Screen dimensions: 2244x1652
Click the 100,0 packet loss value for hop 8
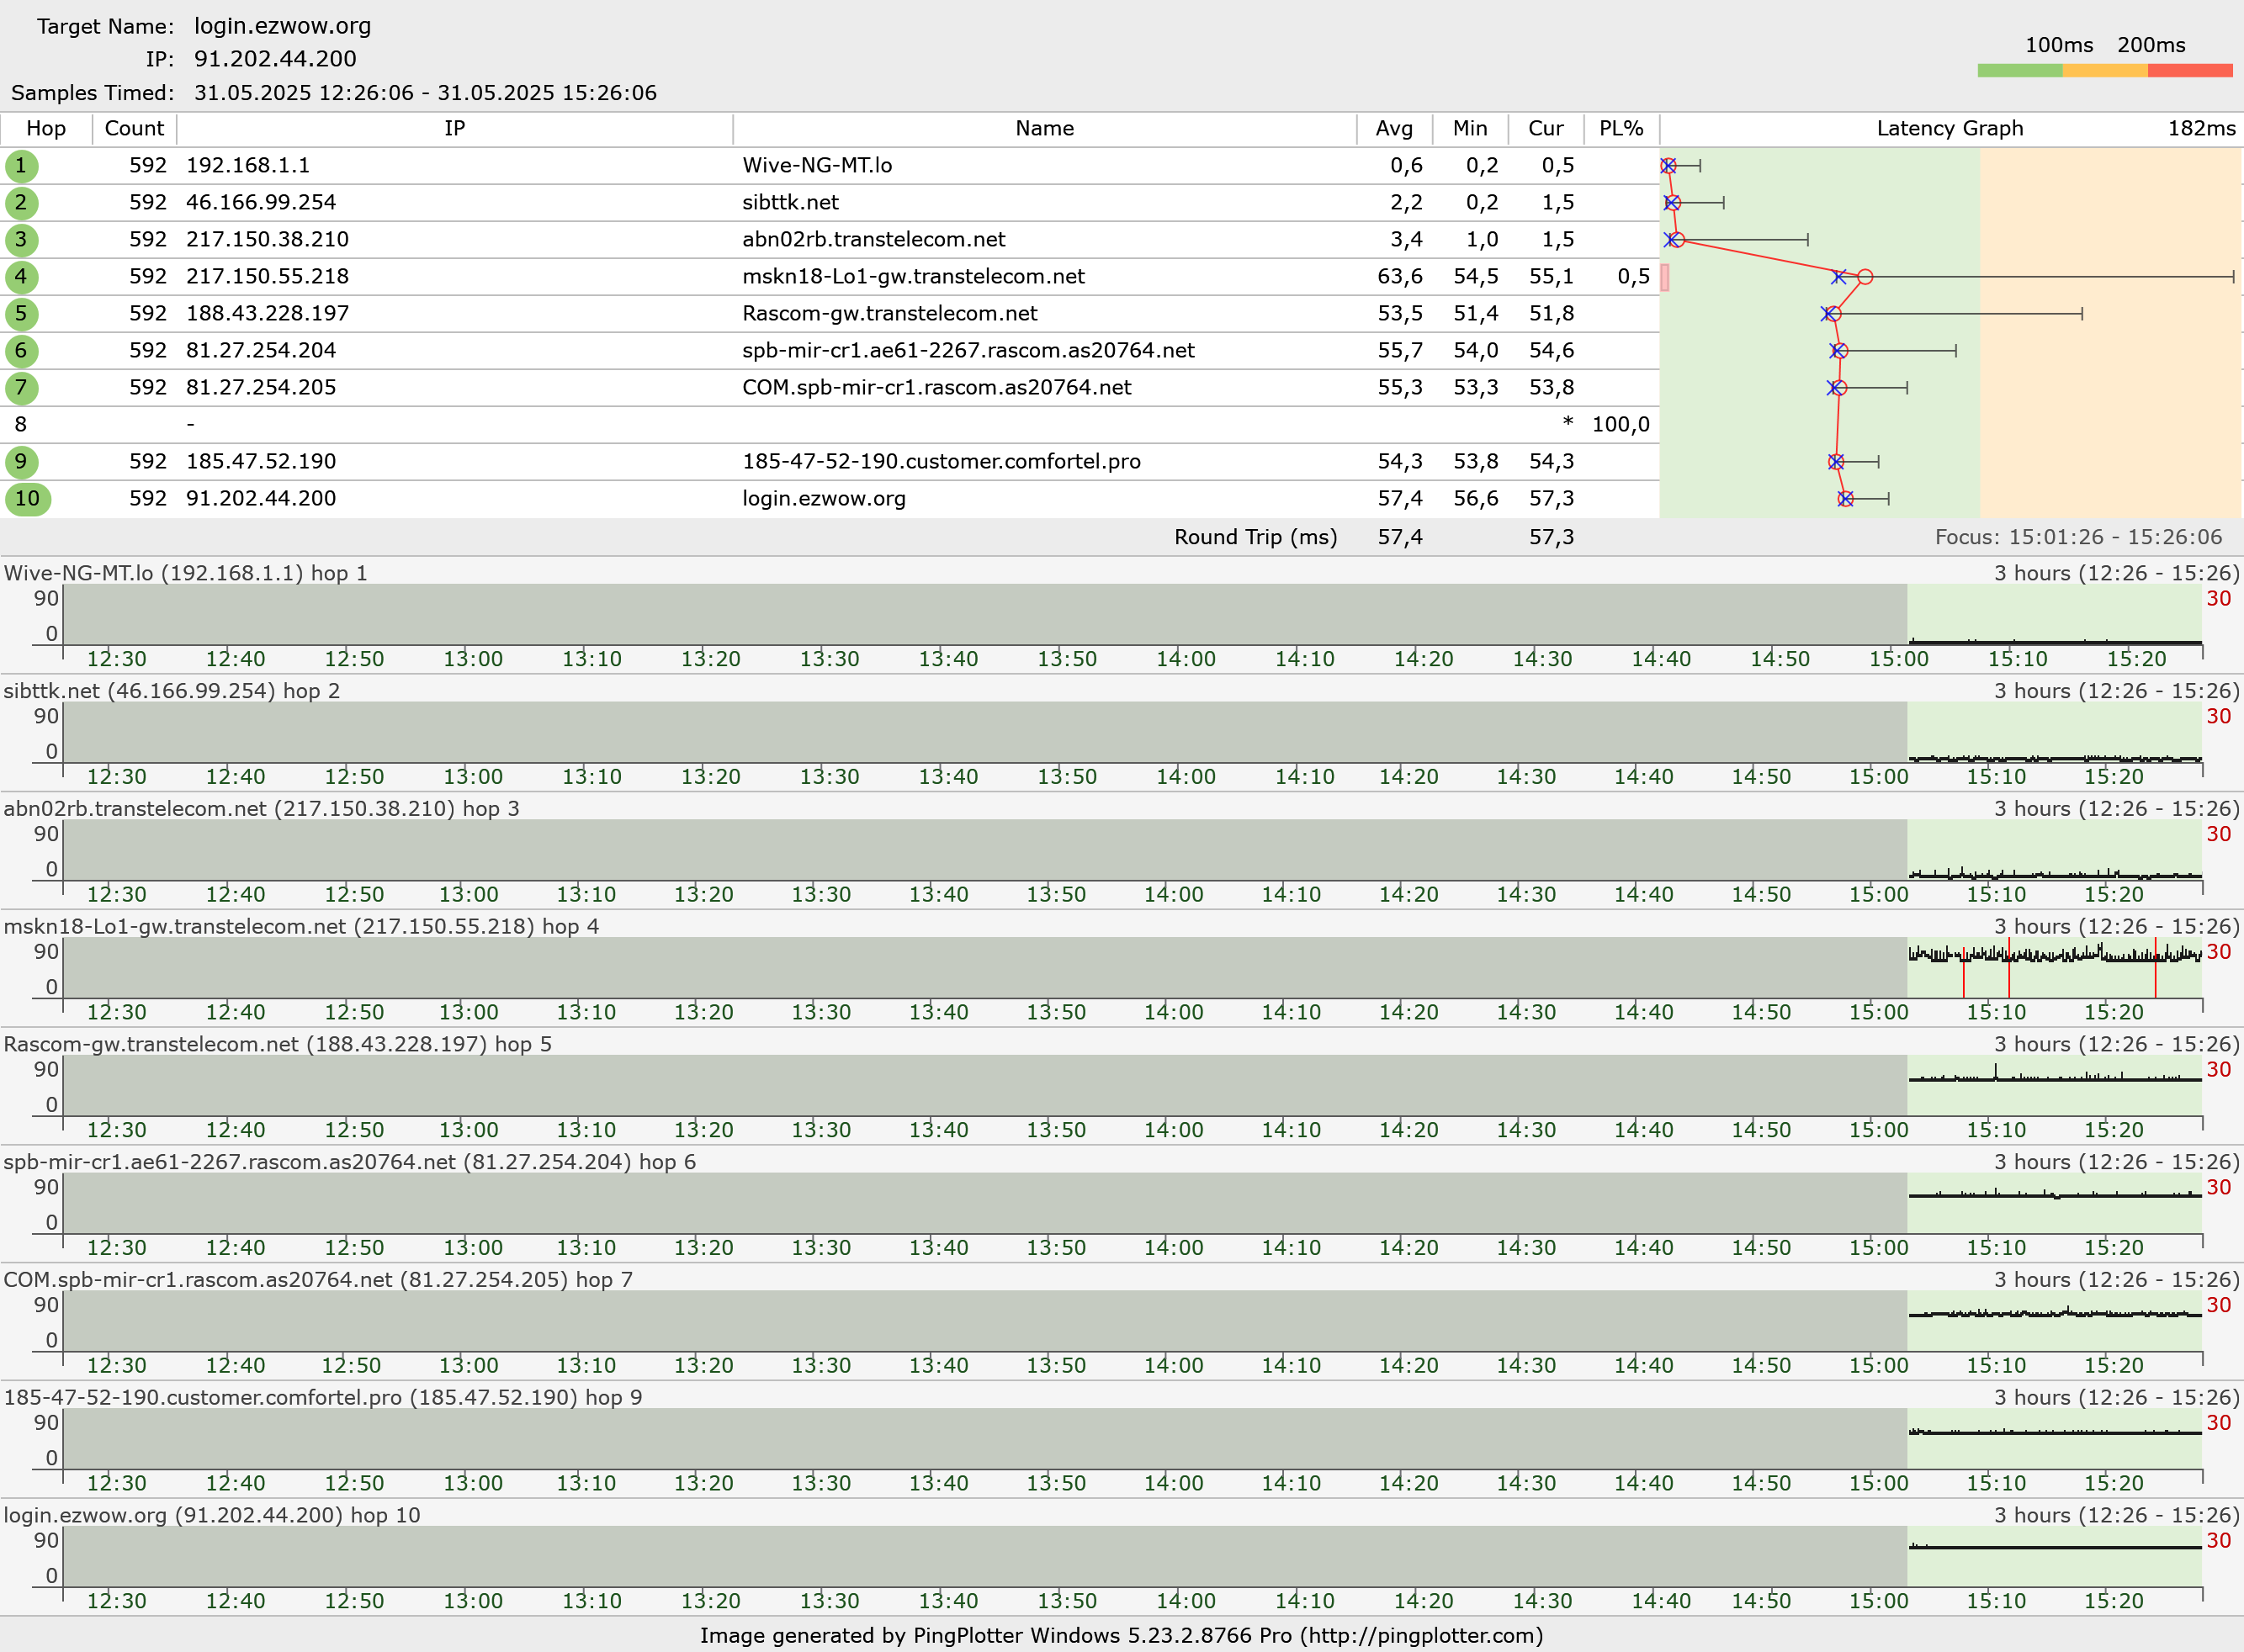(x=1620, y=425)
